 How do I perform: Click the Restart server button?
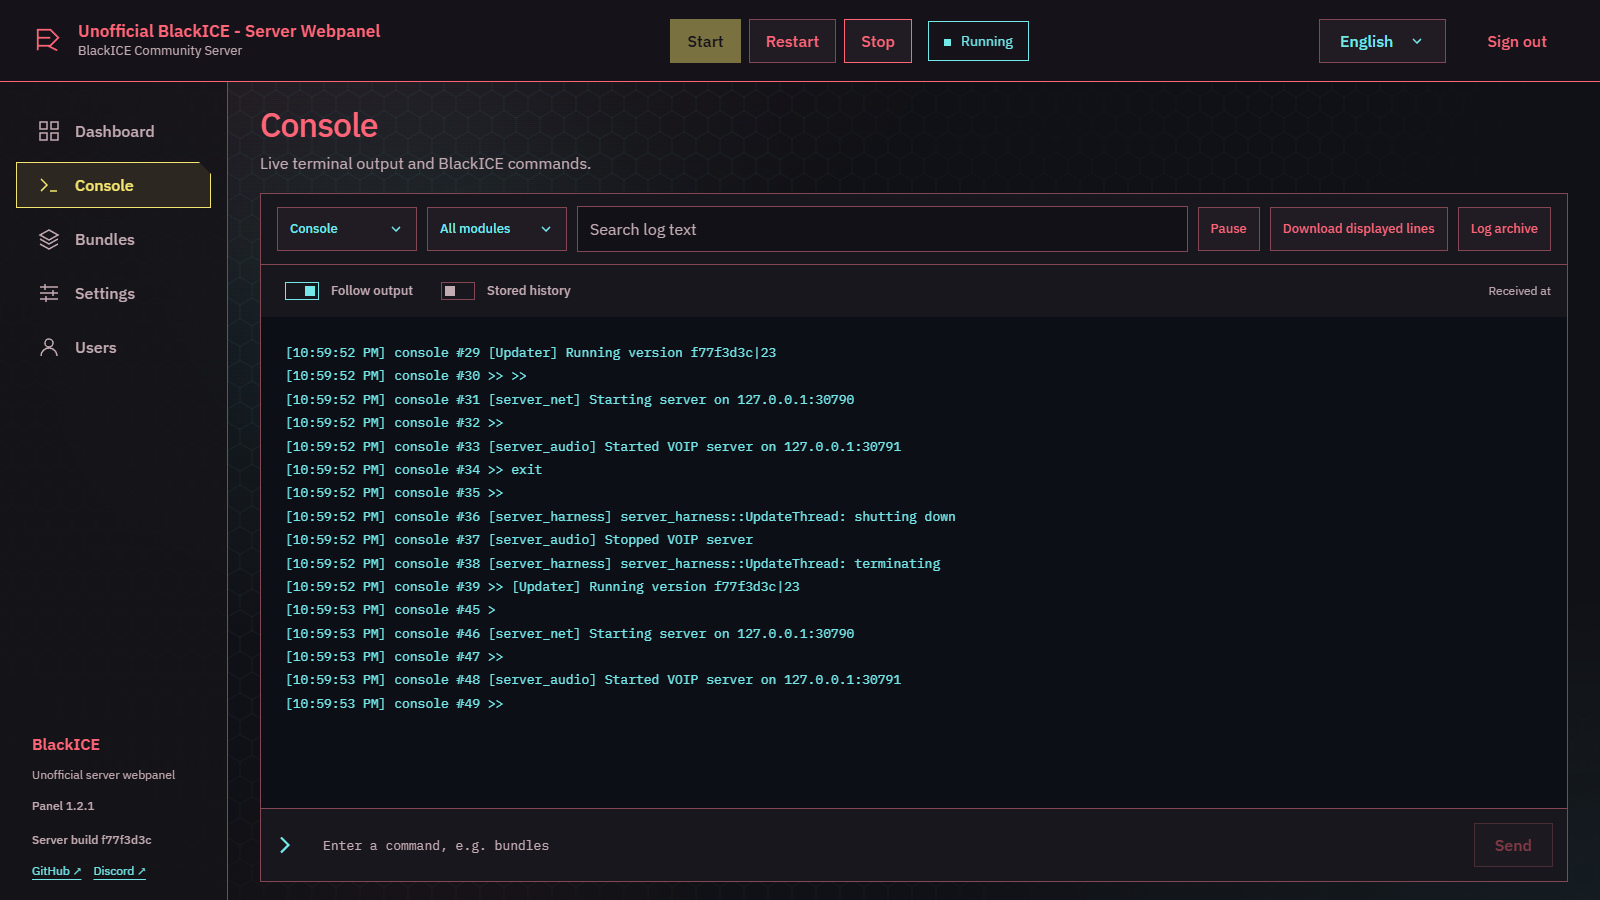point(792,41)
